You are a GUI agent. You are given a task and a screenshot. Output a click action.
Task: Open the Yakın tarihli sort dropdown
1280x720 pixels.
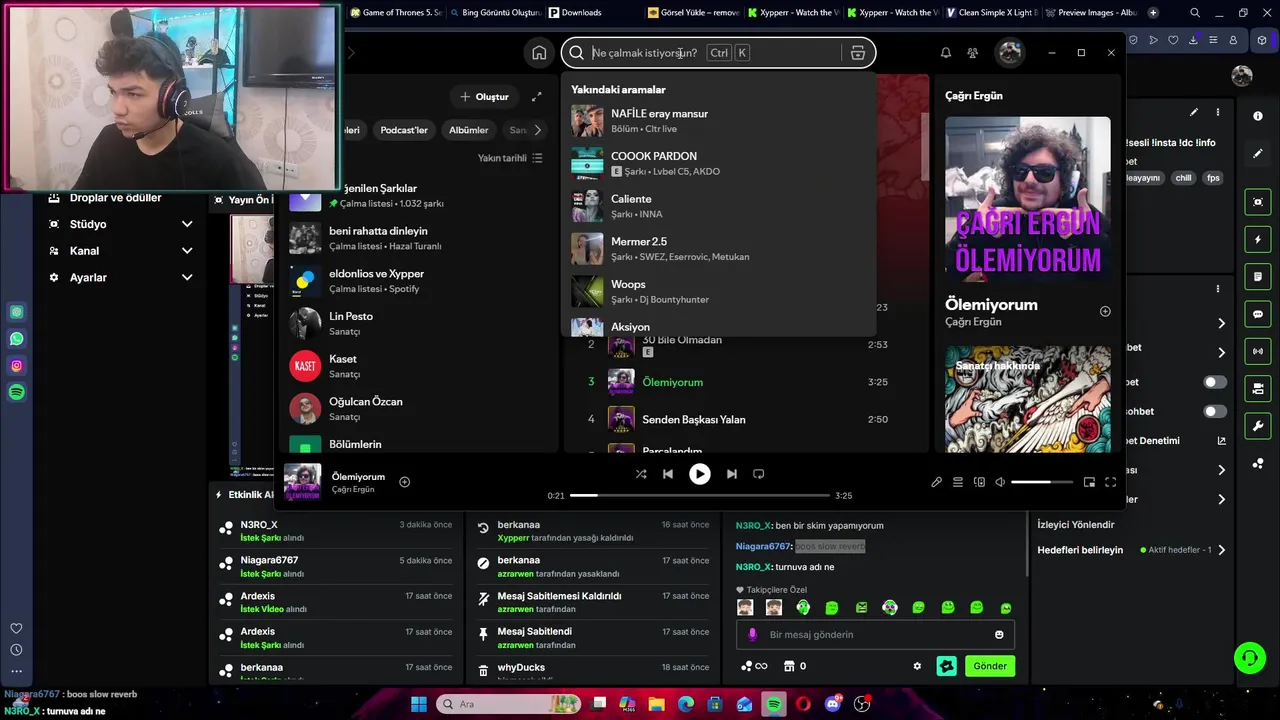[510, 158]
